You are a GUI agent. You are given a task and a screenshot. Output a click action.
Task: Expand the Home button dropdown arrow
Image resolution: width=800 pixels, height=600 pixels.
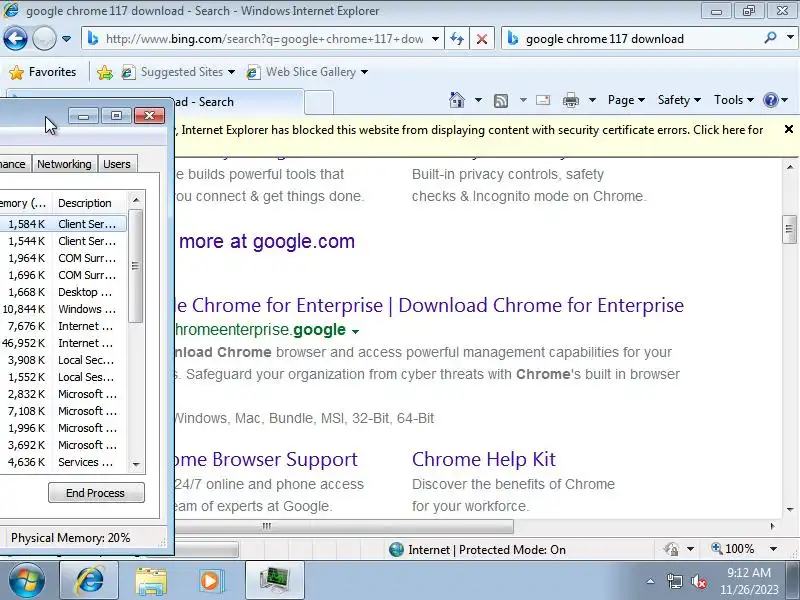tap(478, 100)
